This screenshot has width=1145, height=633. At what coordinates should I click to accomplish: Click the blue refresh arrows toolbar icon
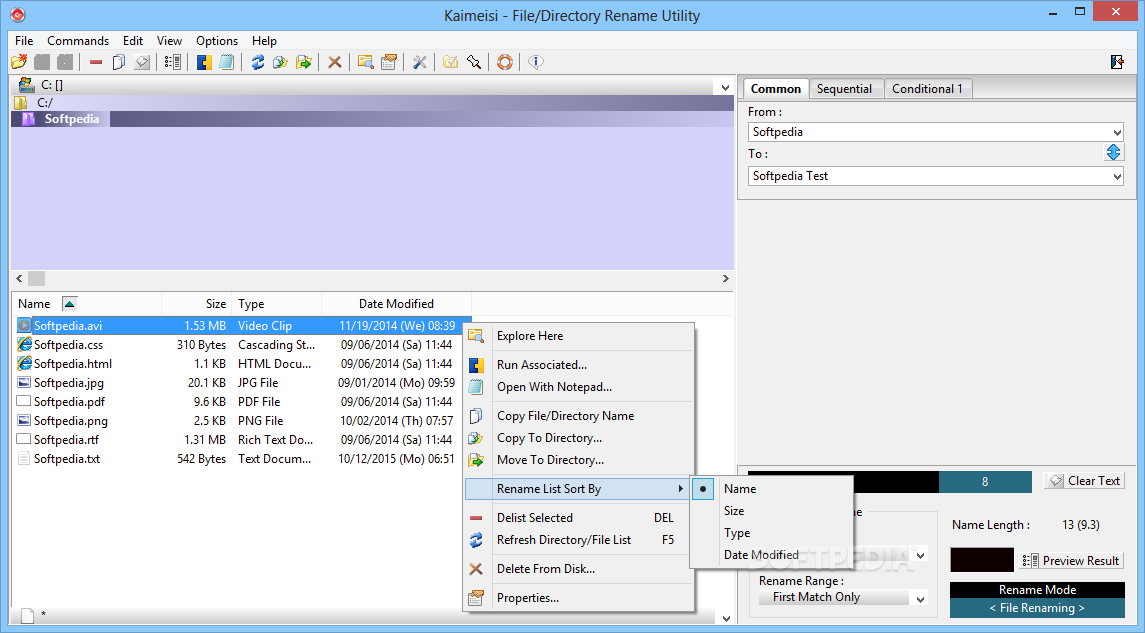pos(258,62)
